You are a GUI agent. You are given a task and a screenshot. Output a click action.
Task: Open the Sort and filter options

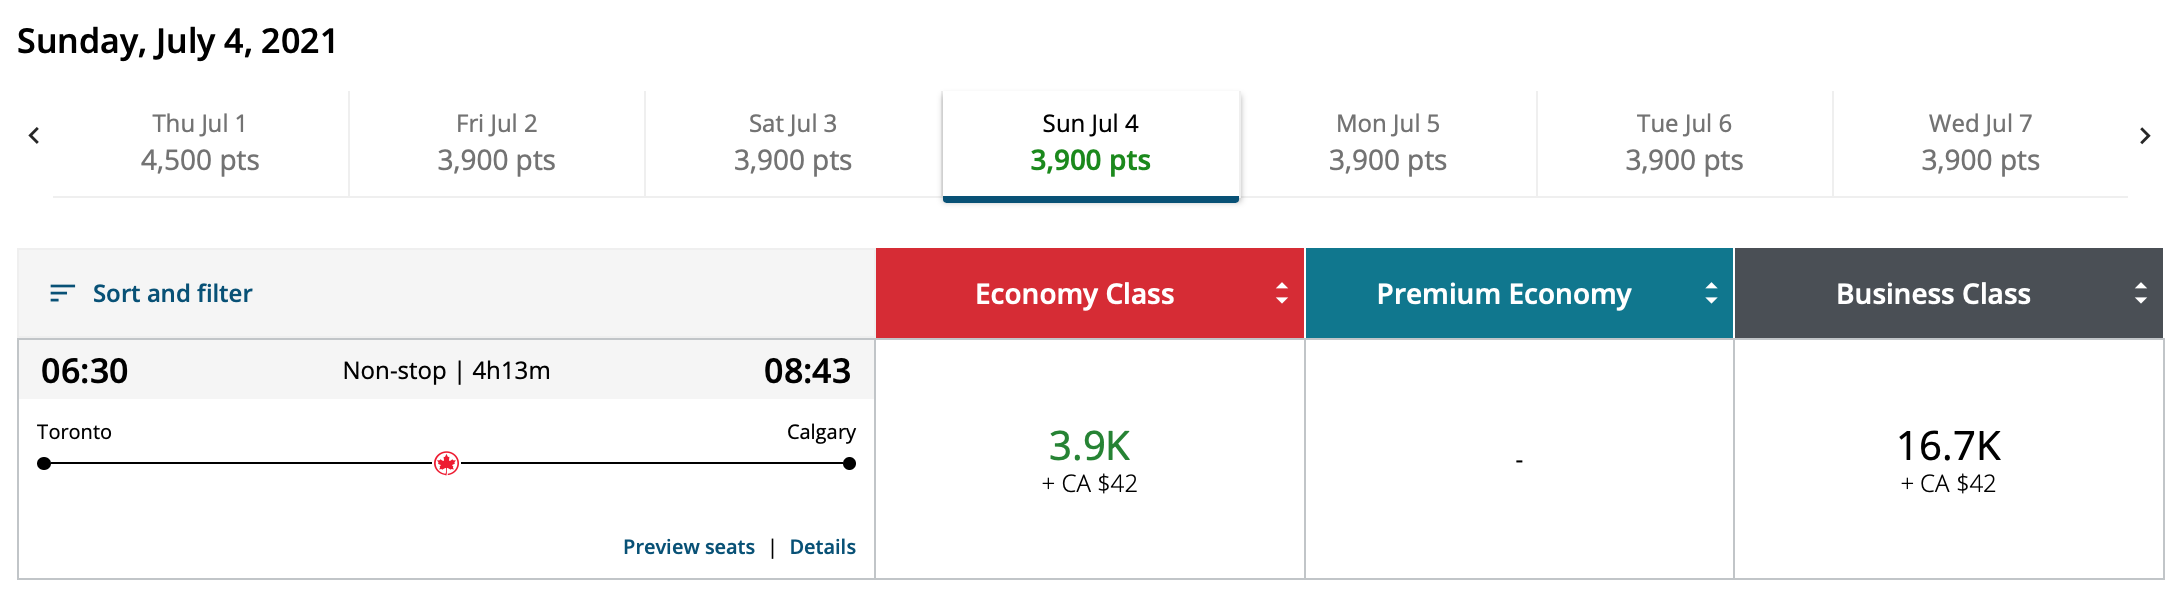pyautogui.click(x=172, y=293)
